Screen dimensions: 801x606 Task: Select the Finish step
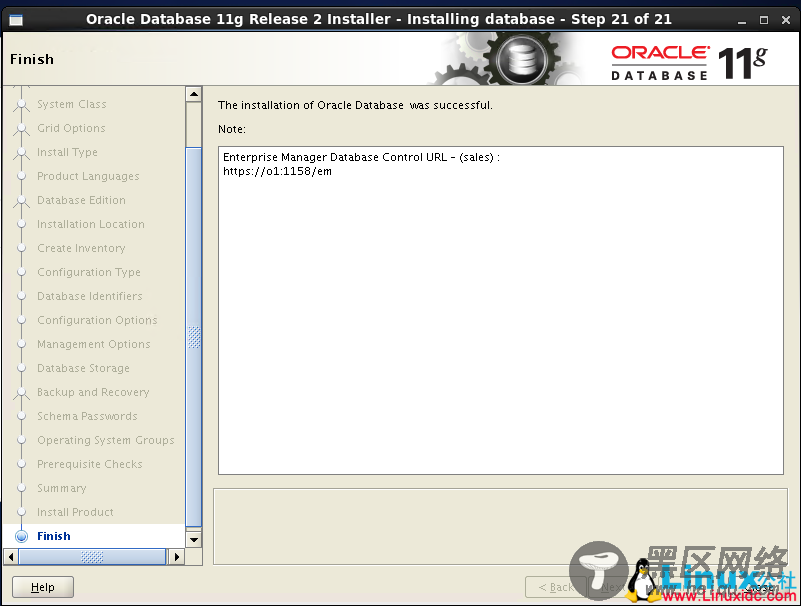pos(54,537)
